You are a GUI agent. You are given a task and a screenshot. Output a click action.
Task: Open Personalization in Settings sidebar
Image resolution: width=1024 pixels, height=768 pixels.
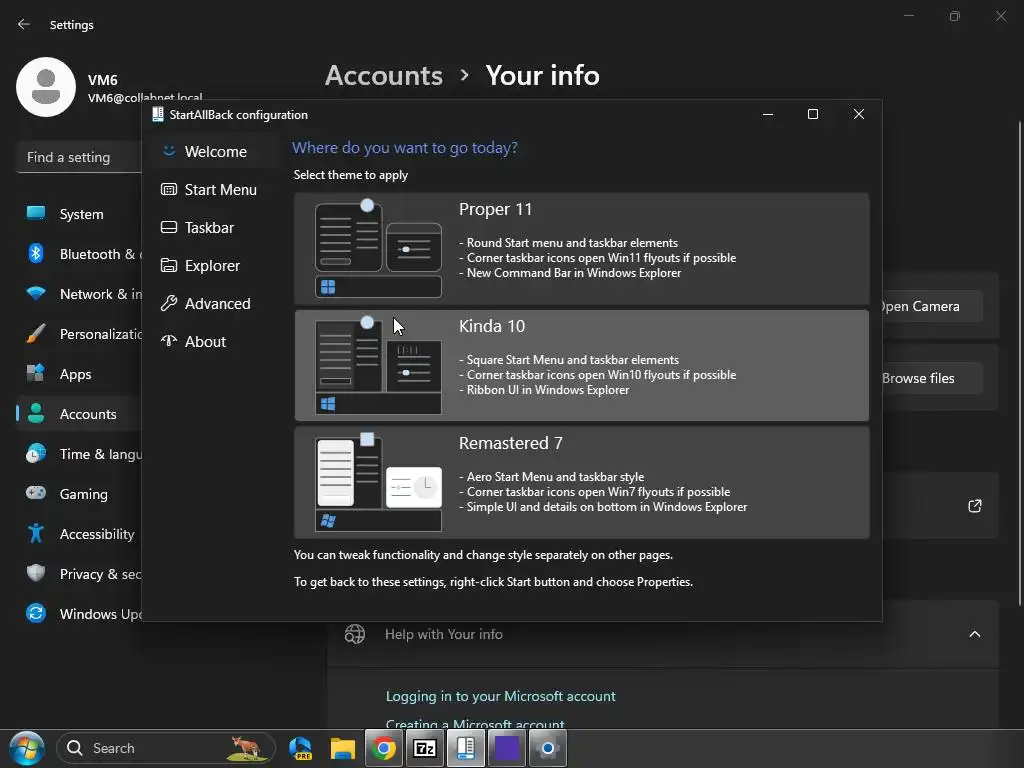coord(80,334)
